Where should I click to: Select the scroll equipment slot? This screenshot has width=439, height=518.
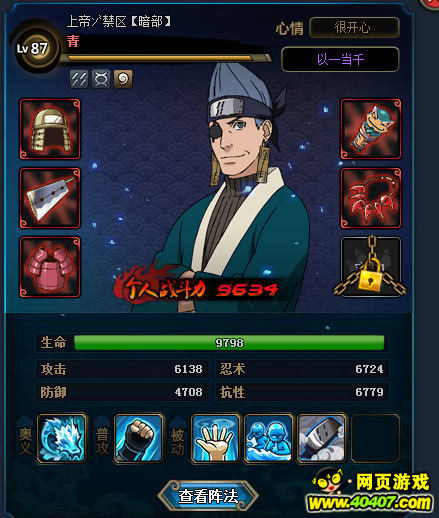[371, 129]
